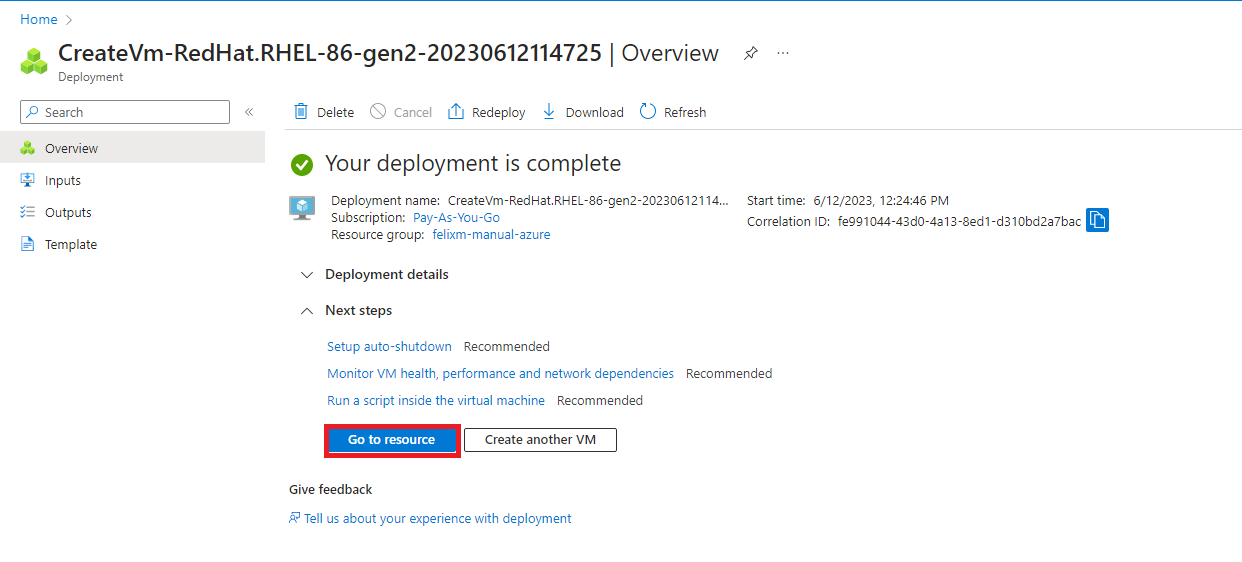Click the Inputs icon in sidebar
Image resolution: width=1242 pixels, height=562 pixels.
click(28, 180)
